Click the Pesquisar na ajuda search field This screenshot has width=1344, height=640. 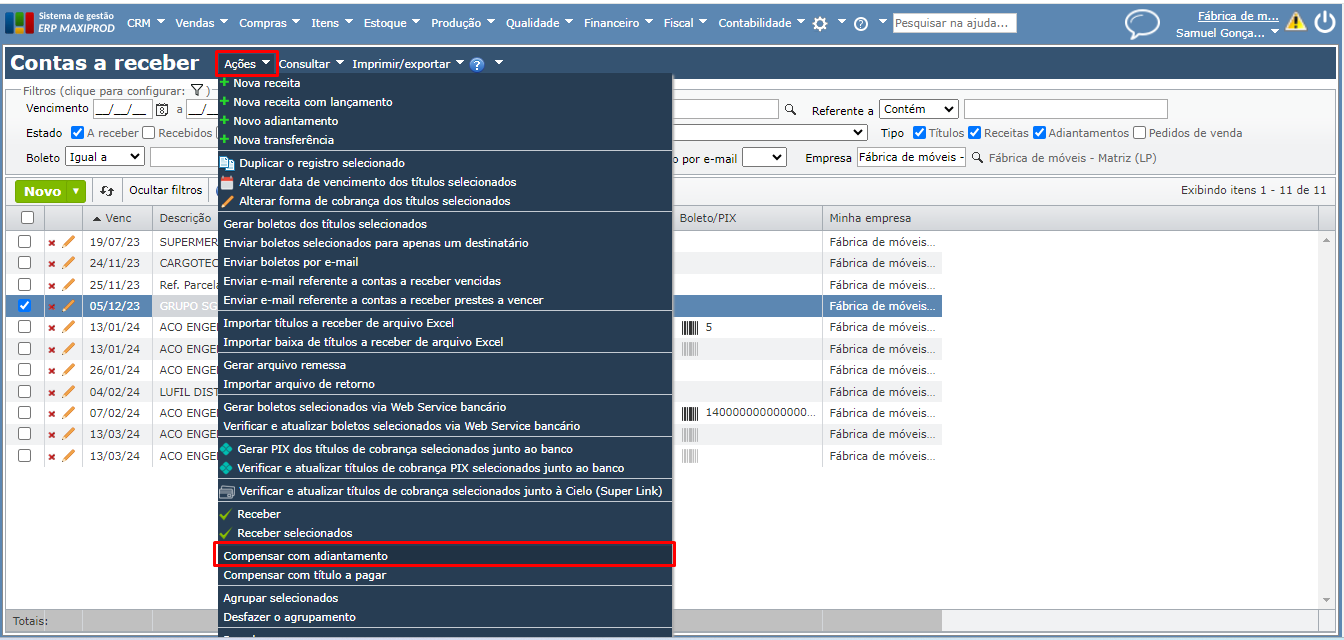point(954,23)
